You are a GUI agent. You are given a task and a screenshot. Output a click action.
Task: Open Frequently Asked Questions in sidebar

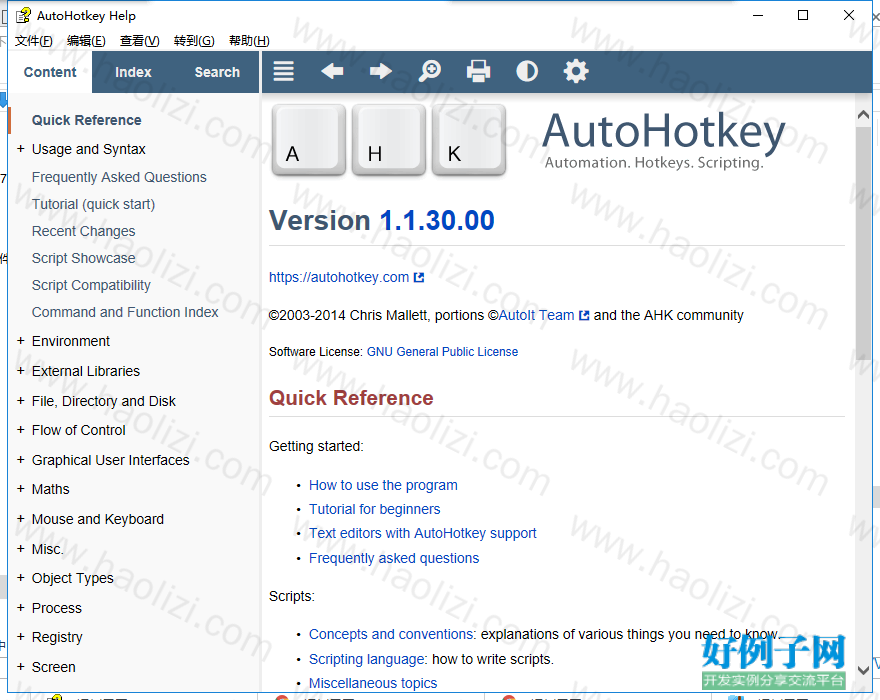click(x=119, y=177)
